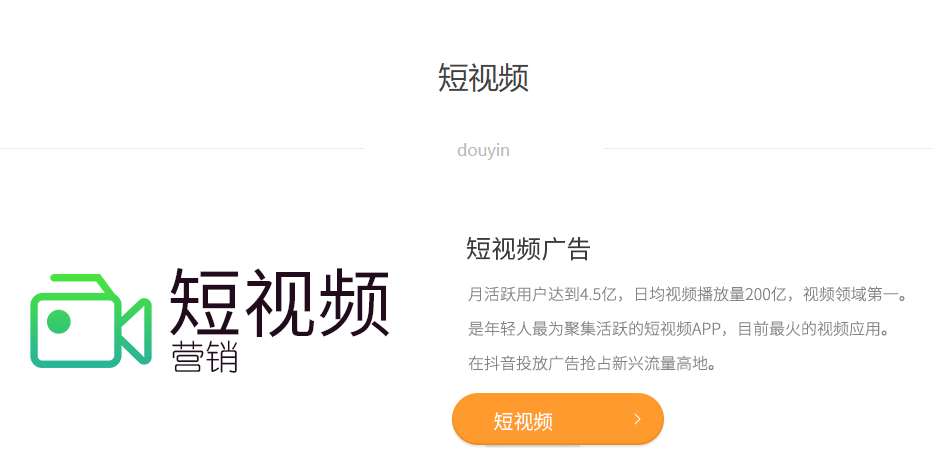Click the orange 短视频 button
This screenshot has height=476, width=933.
pyautogui.click(x=558, y=419)
